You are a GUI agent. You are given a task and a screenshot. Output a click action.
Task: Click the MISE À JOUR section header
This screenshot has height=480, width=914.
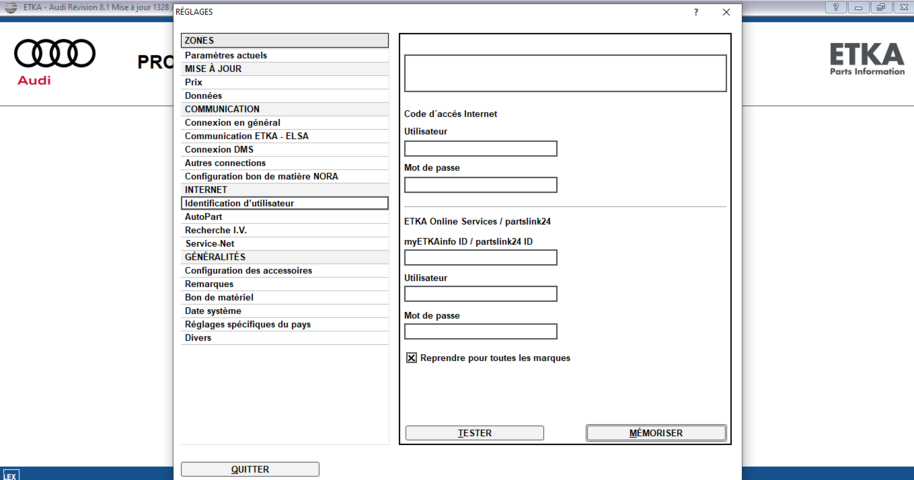point(284,69)
